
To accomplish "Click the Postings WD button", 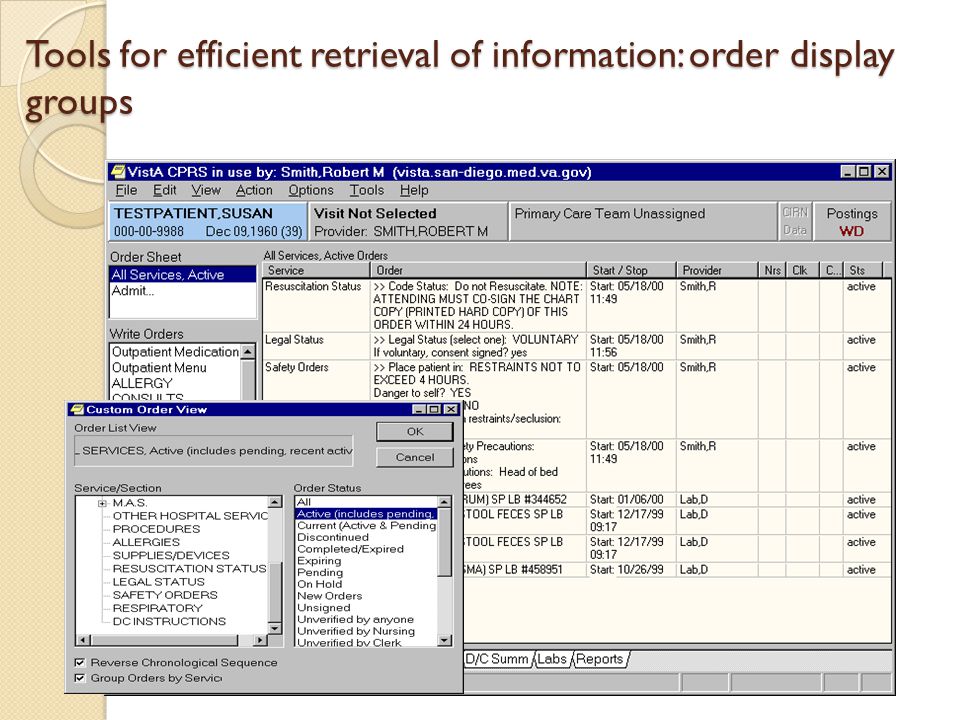I will pos(852,222).
